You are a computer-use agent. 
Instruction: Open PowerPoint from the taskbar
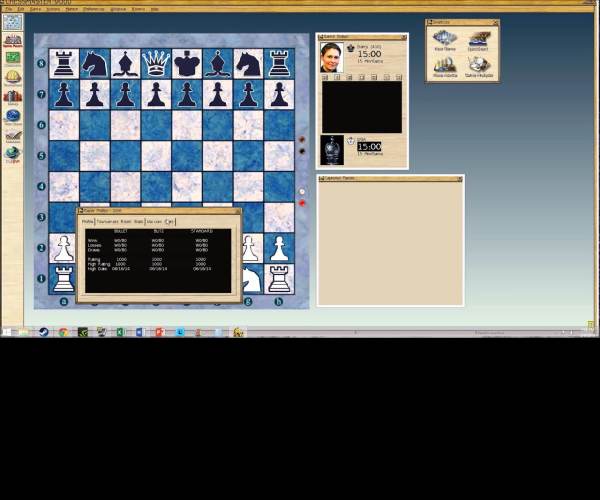pyautogui.click(x=160, y=332)
